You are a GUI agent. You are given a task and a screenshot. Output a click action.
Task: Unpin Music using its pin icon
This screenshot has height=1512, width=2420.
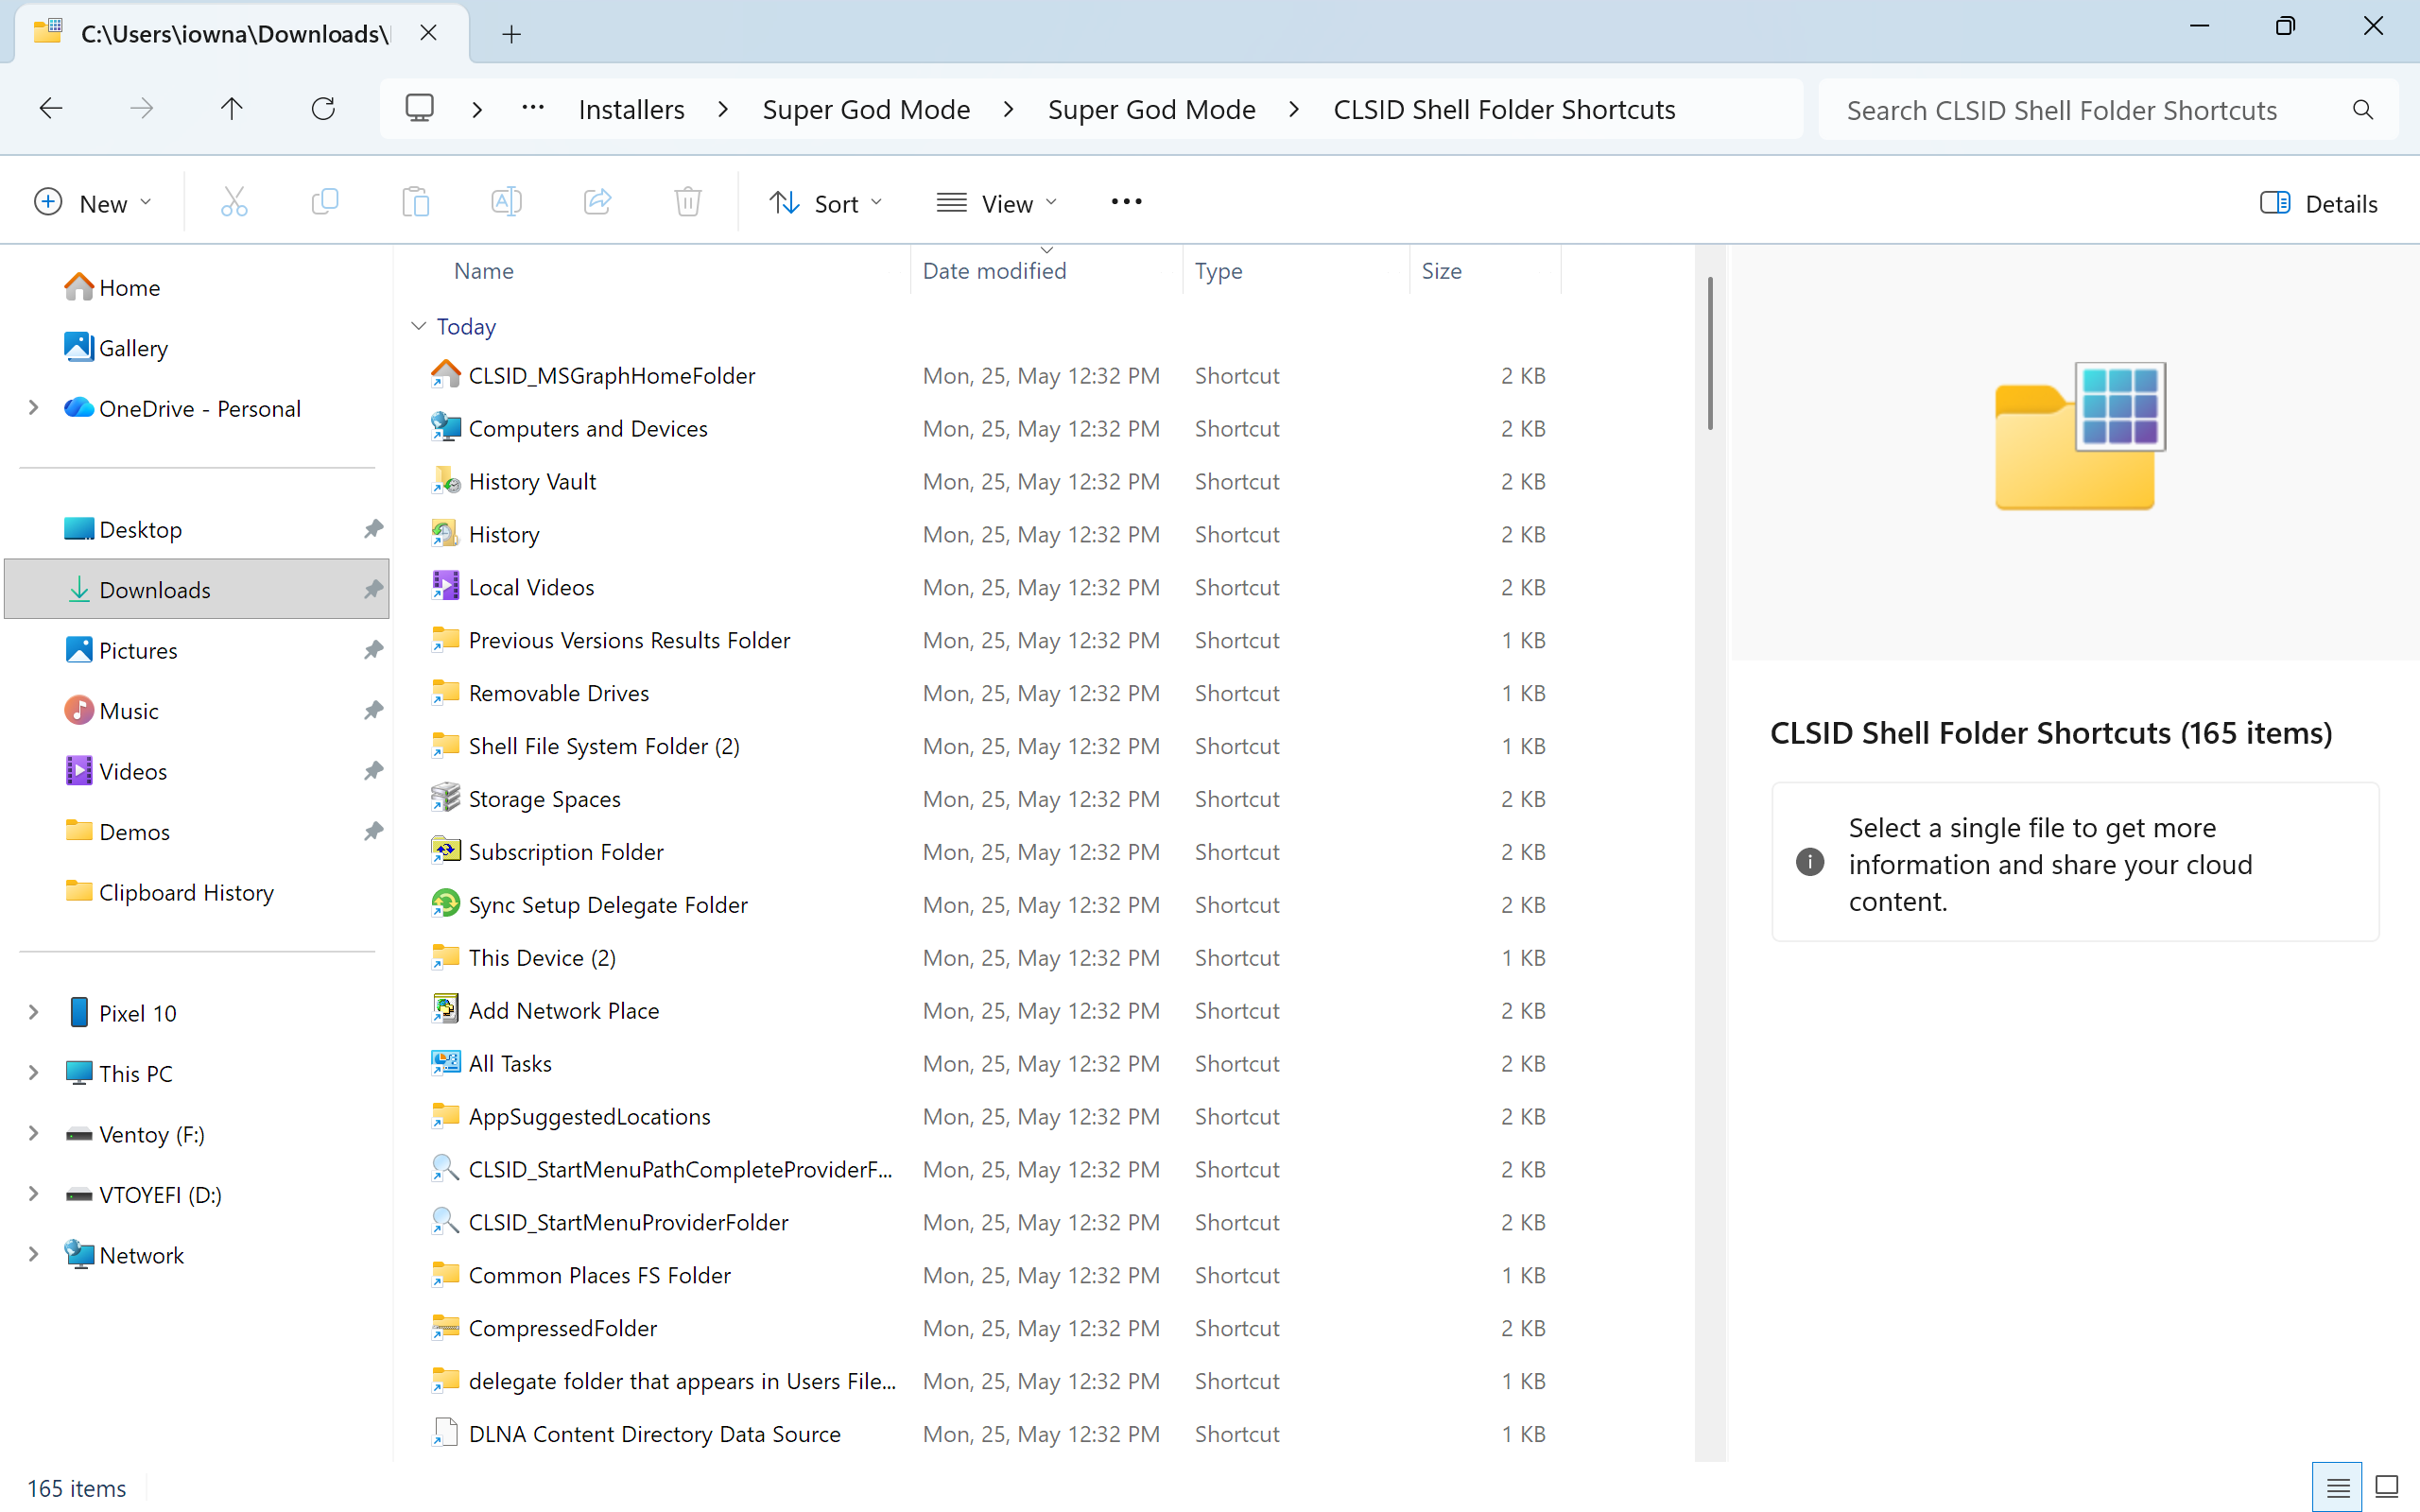tap(373, 710)
